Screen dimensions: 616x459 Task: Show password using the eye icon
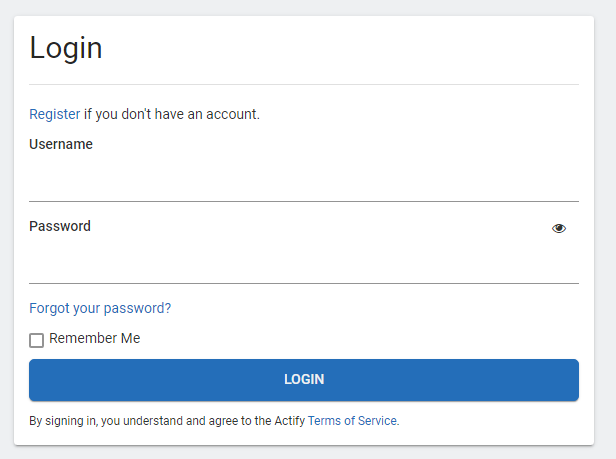559,228
